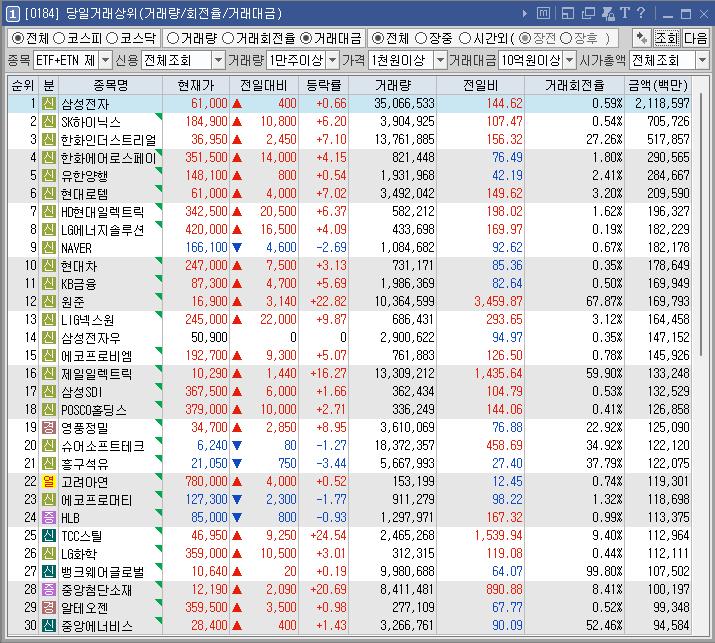Image resolution: width=715 pixels, height=643 pixels.
Task: Click the 신 badge icon for 현대차
Action: click(x=49, y=265)
